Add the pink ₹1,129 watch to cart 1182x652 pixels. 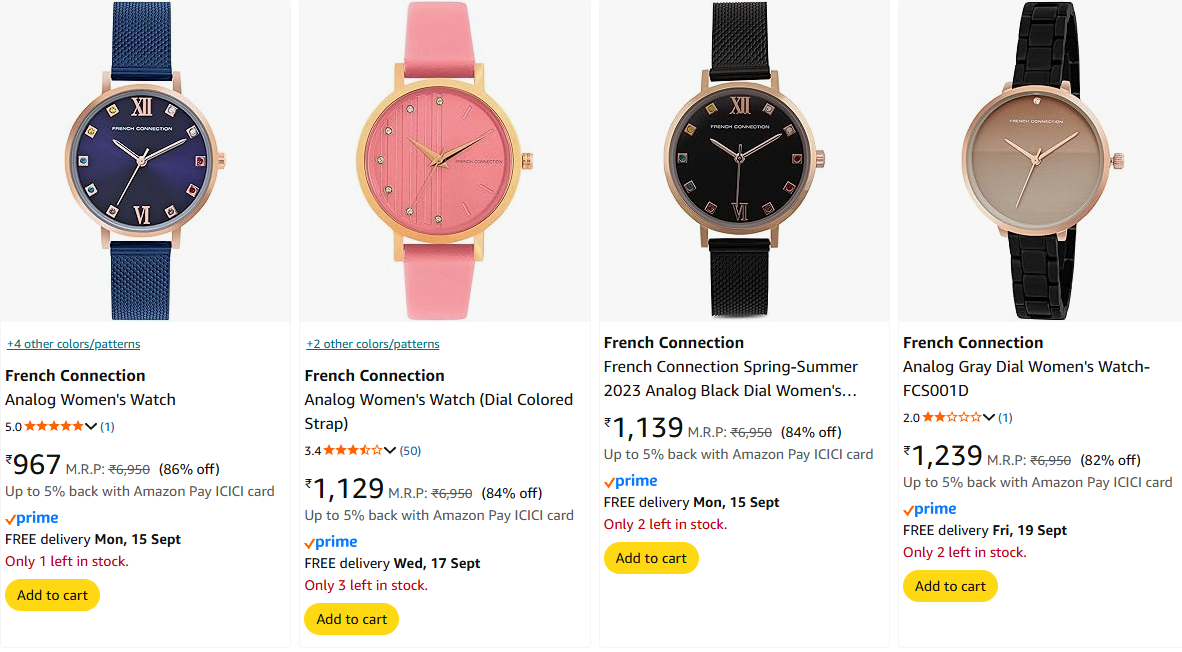click(351, 619)
